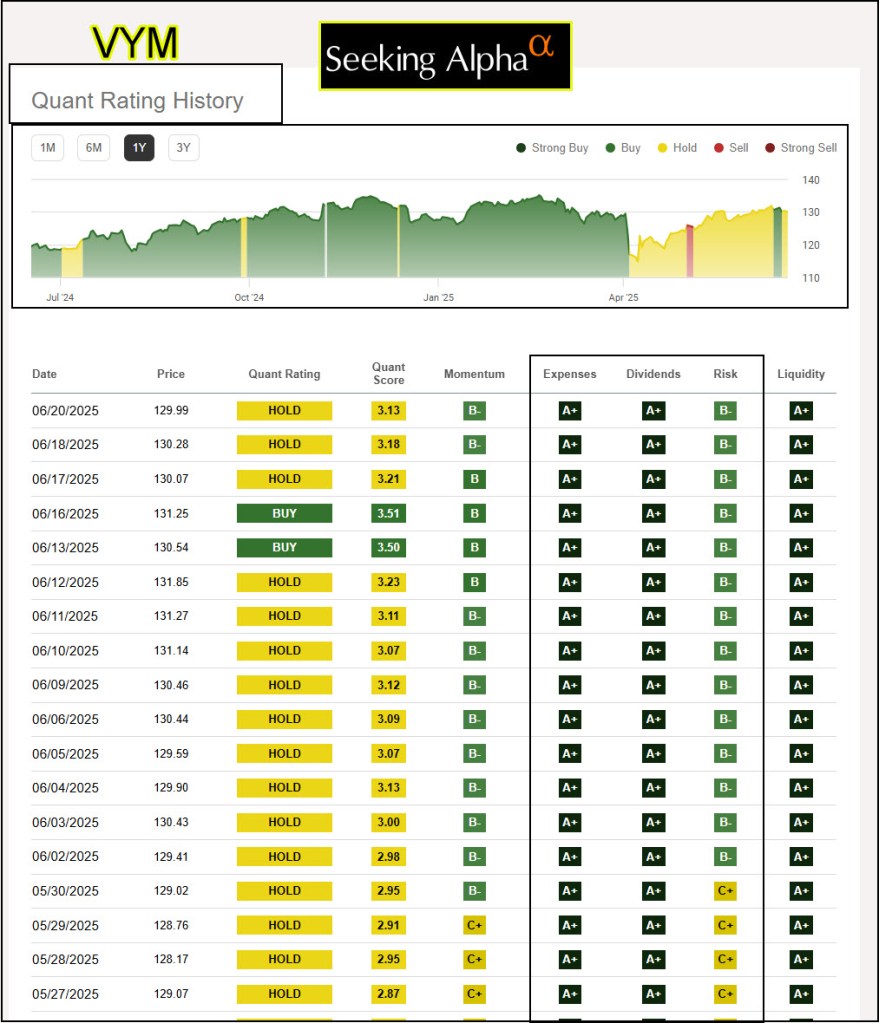Click the Date column header
Screen dimensions: 879x1023
pos(45,374)
